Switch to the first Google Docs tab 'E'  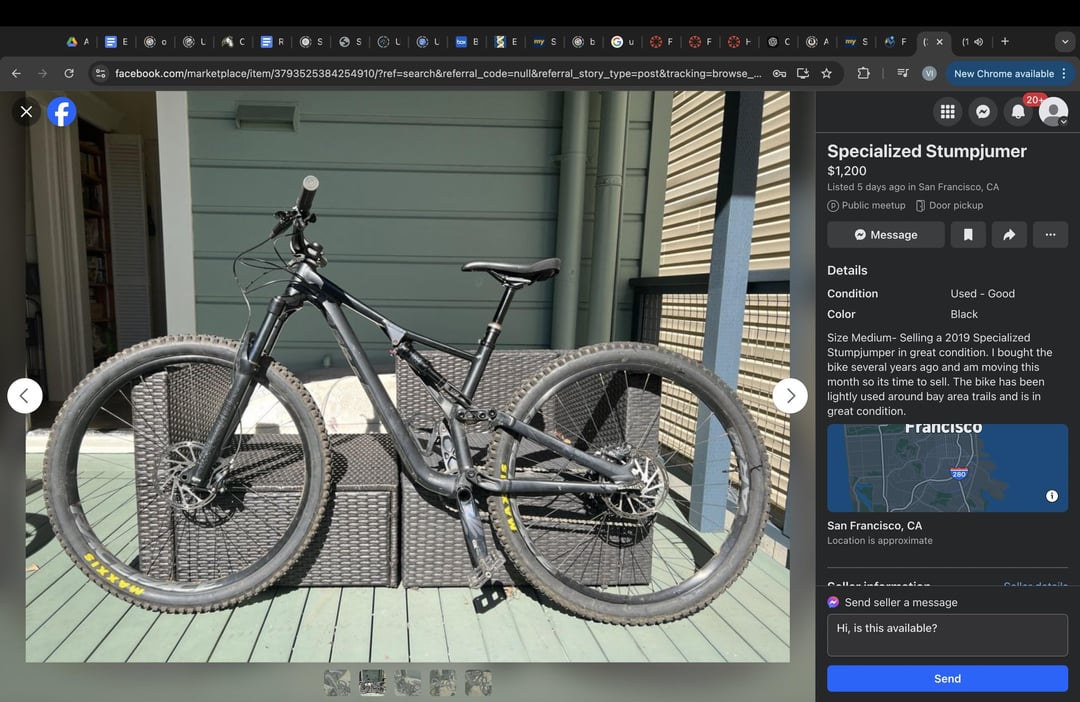click(x=116, y=42)
